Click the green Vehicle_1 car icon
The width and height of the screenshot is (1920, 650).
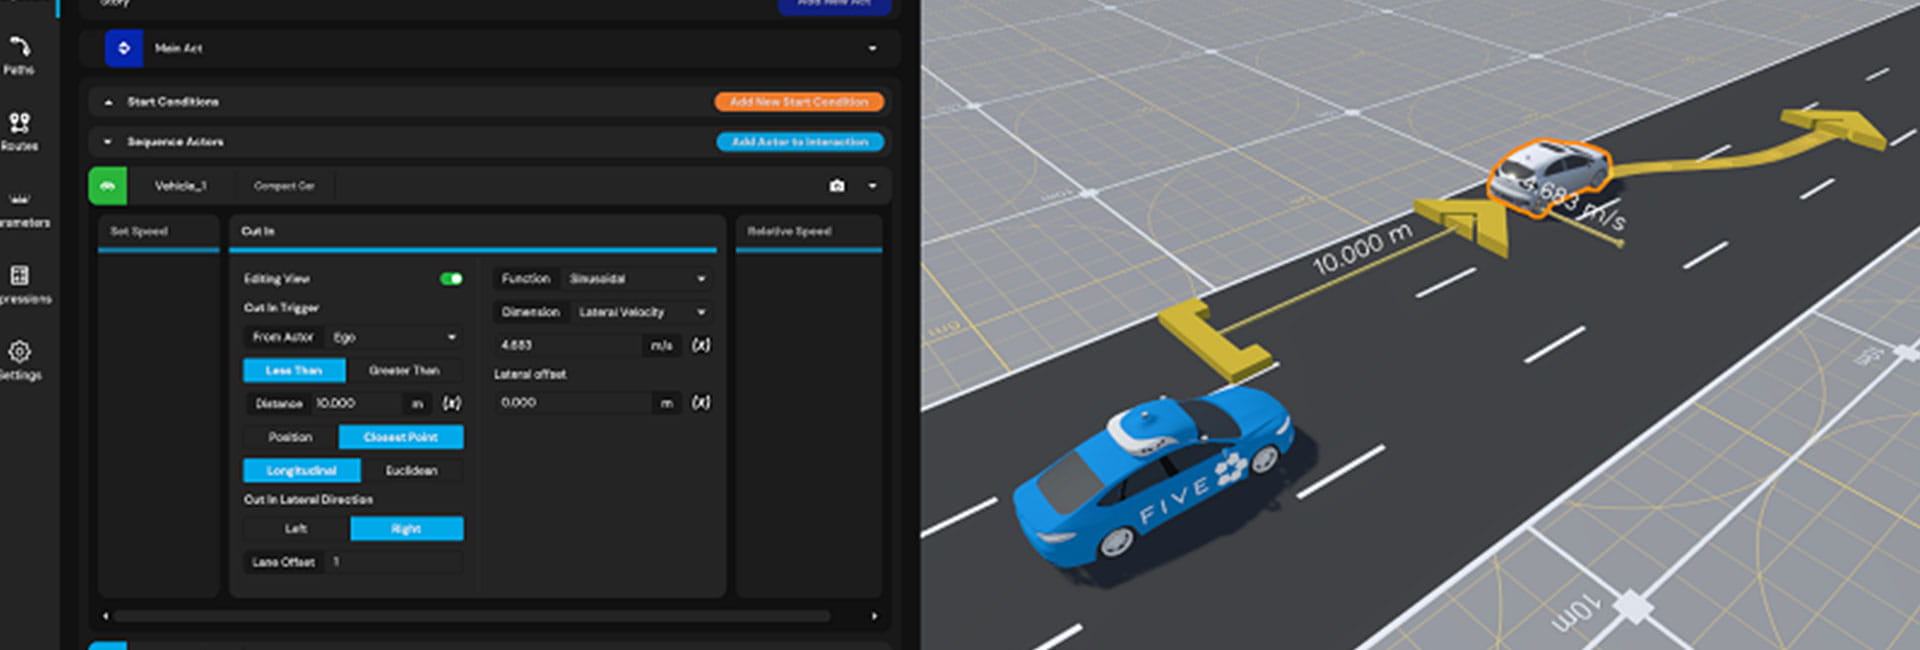pos(108,186)
